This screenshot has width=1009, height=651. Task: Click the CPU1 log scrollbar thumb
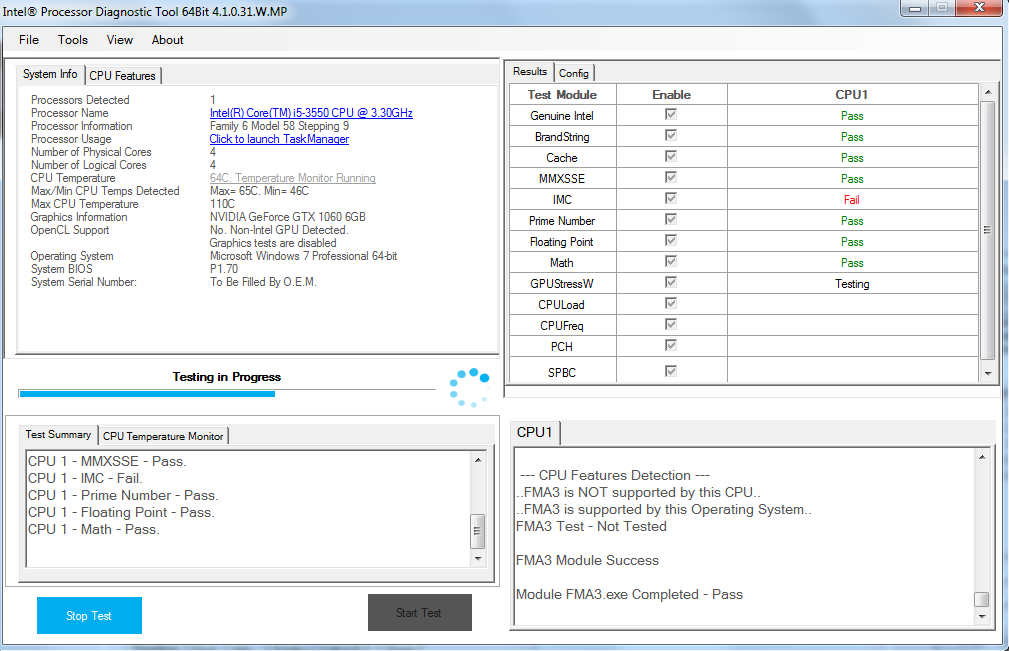click(982, 599)
